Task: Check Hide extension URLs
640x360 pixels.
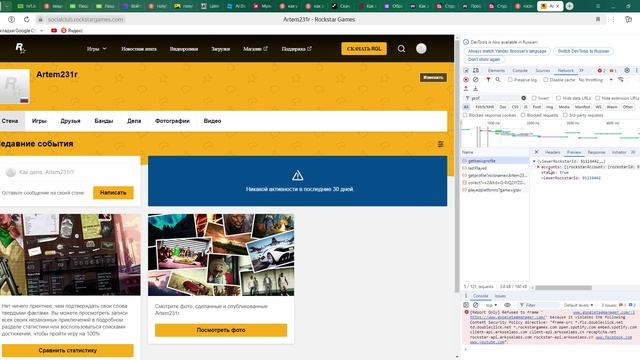Action: 598,98
